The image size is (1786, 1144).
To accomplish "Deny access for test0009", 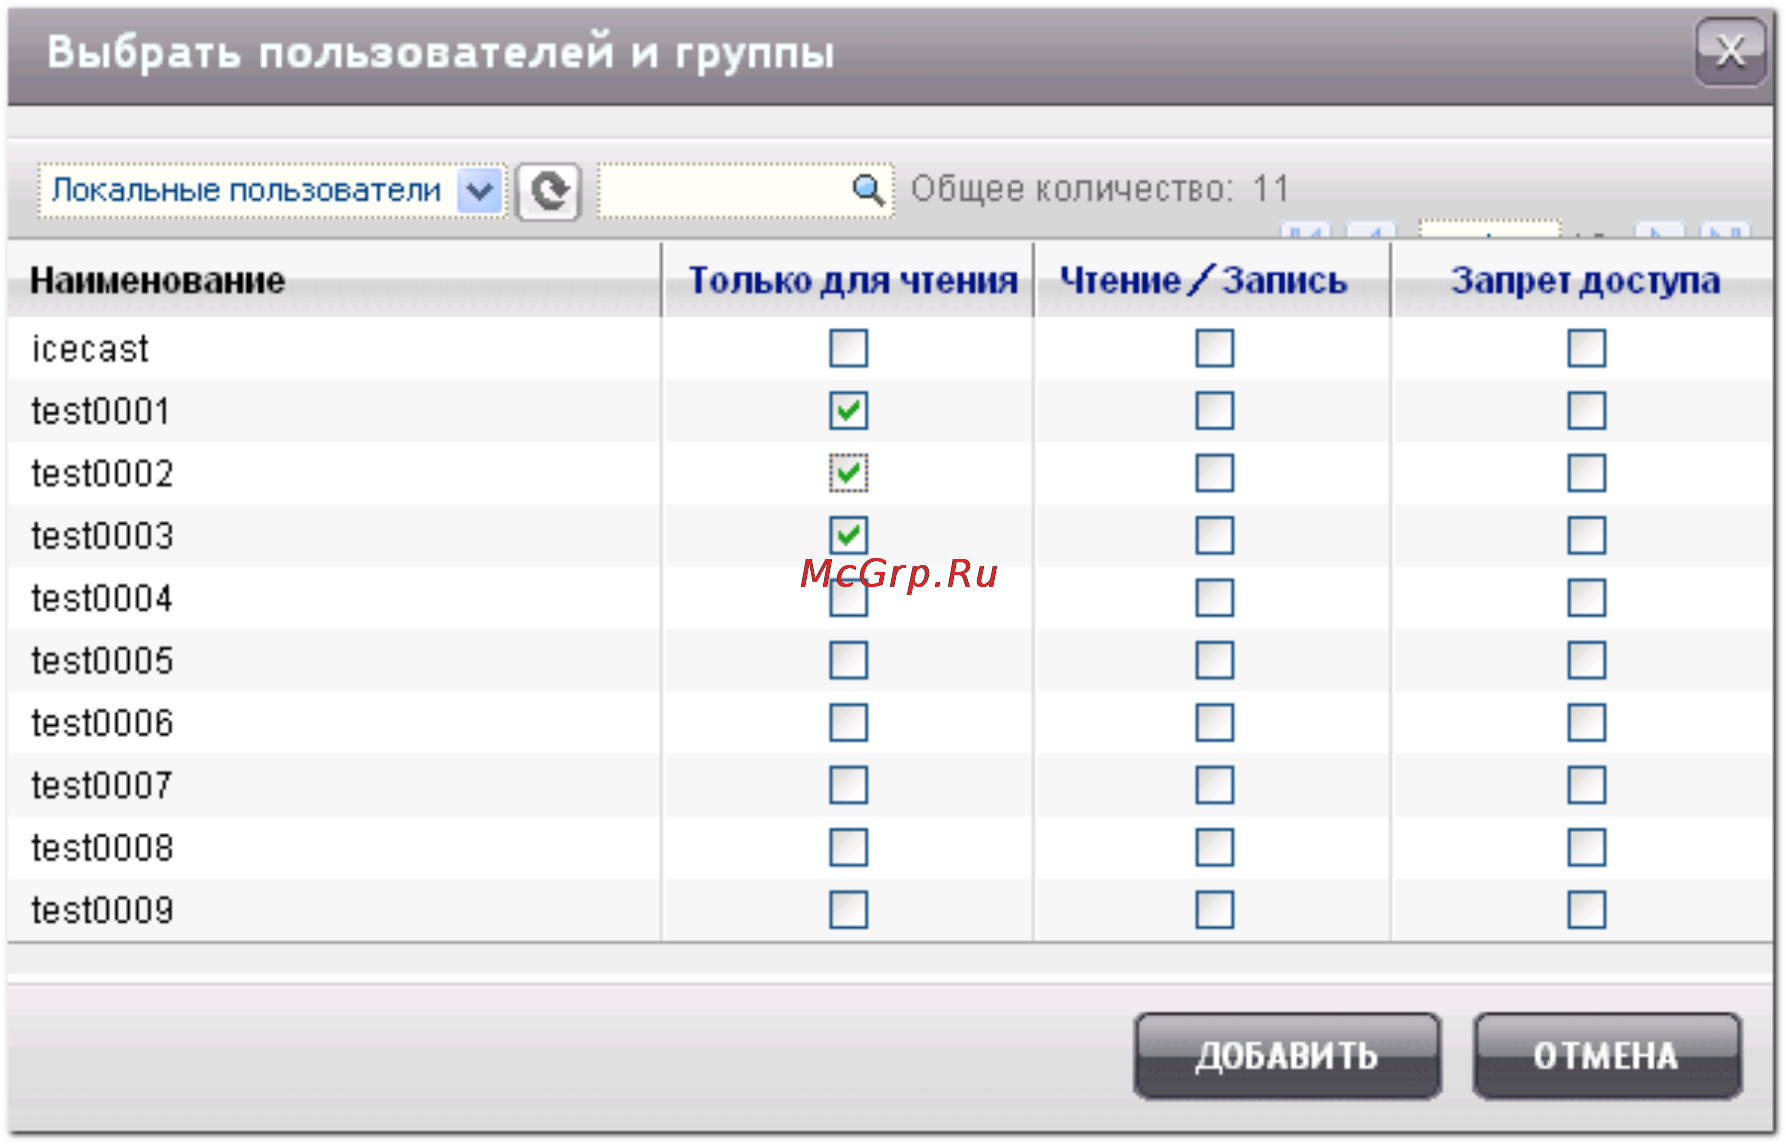I will (1587, 910).
